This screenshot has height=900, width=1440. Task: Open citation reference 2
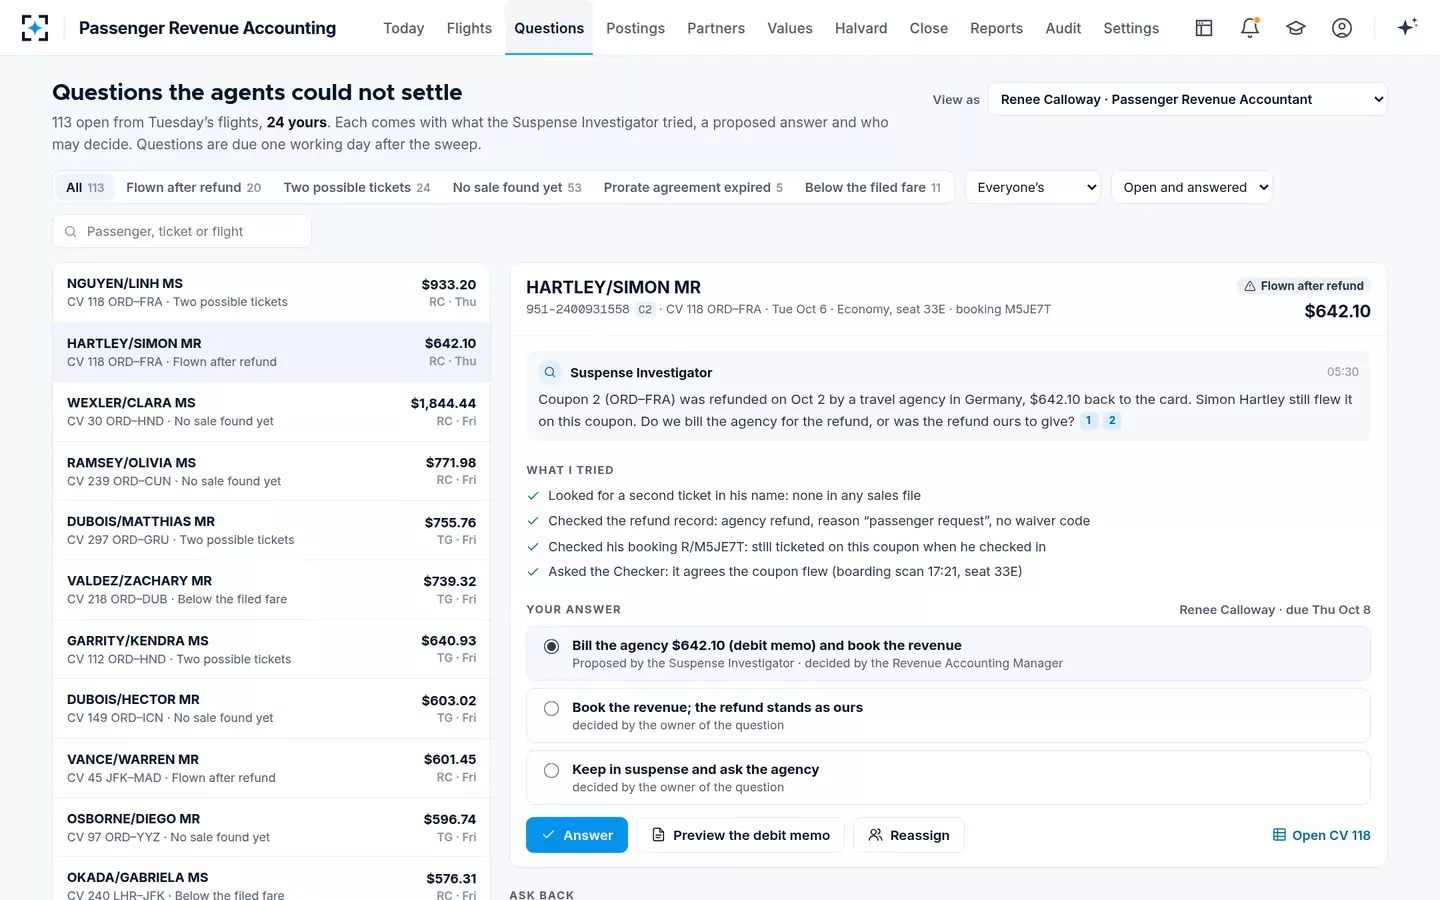click(x=1112, y=421)
